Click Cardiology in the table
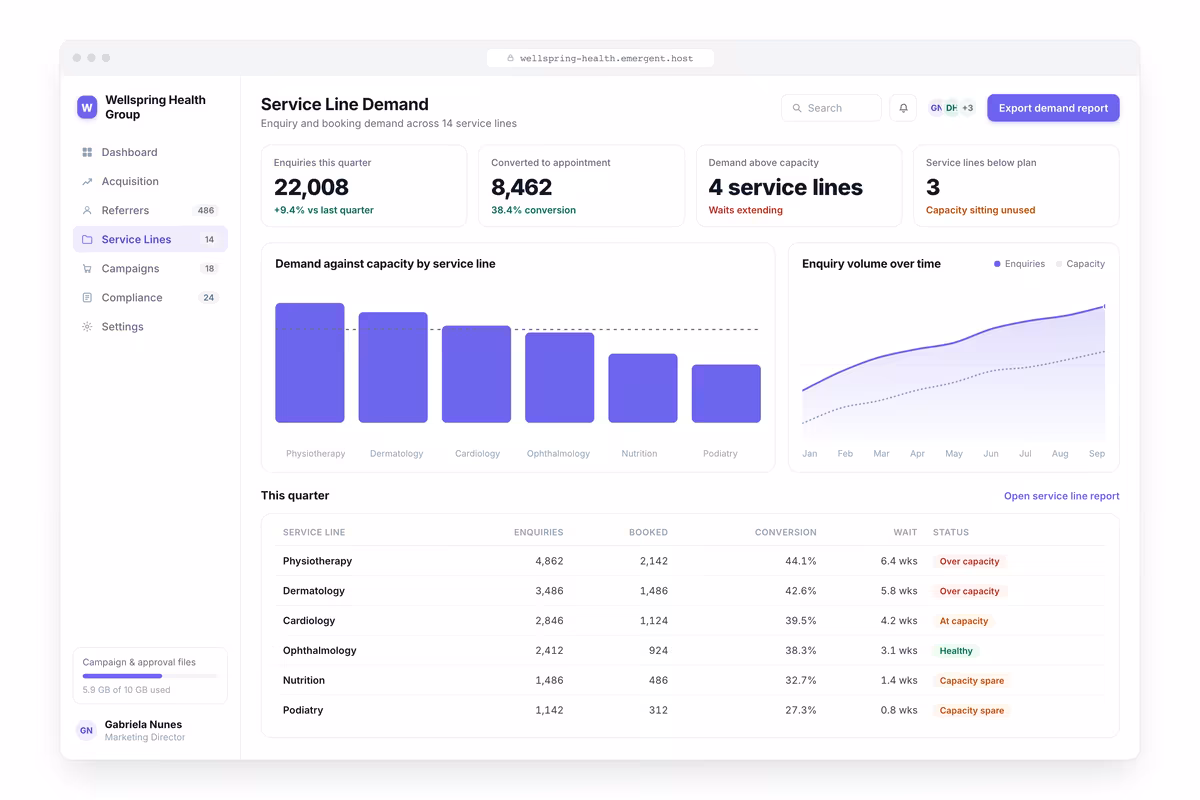 pyautogui.click(x=309, y=621)
